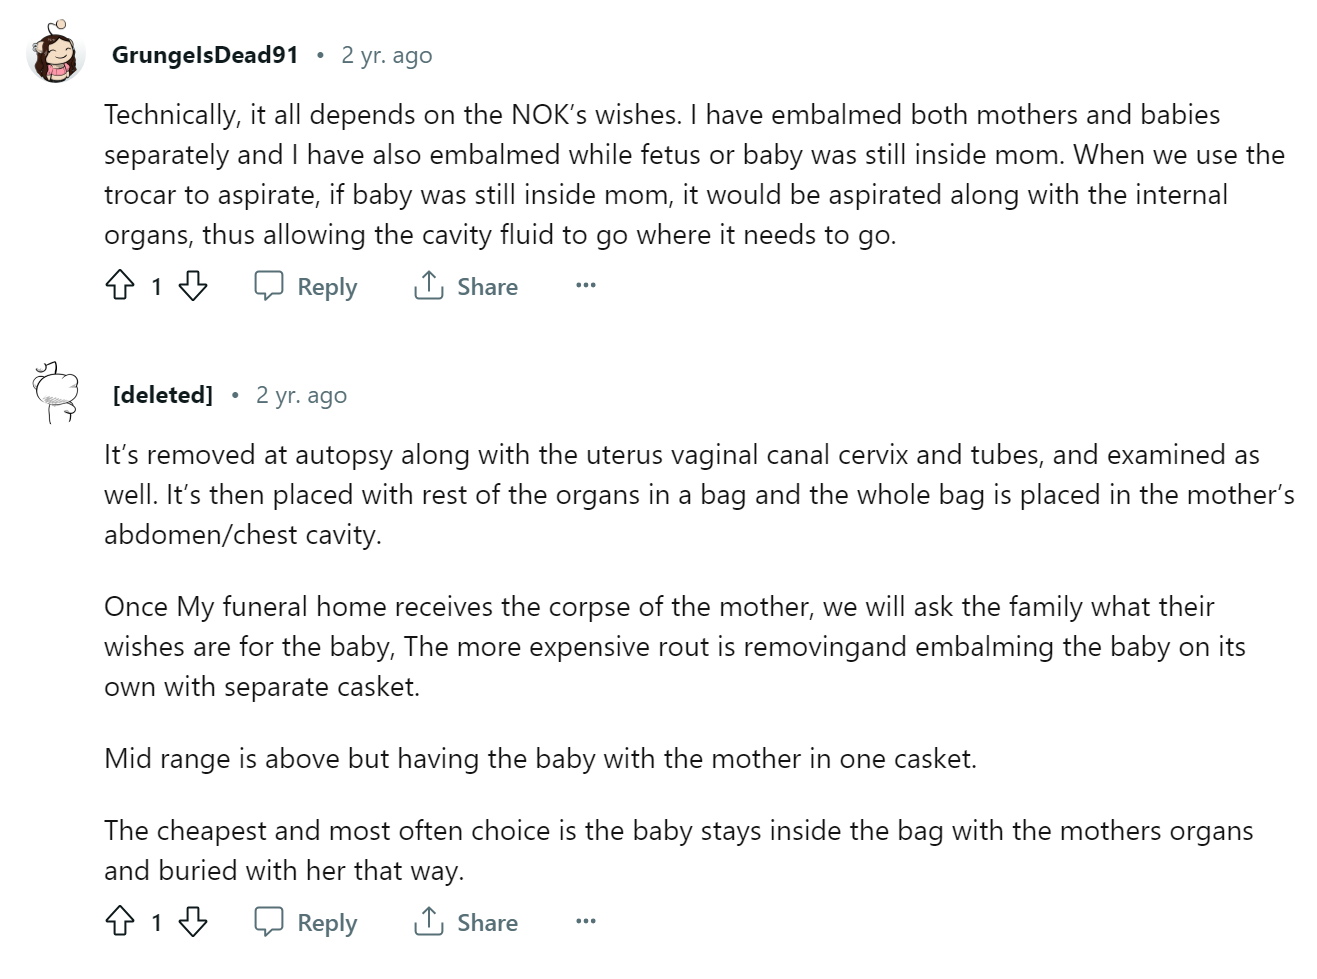
Task: Share the [deleted] user's comment
Action: [x=466, y=922]
